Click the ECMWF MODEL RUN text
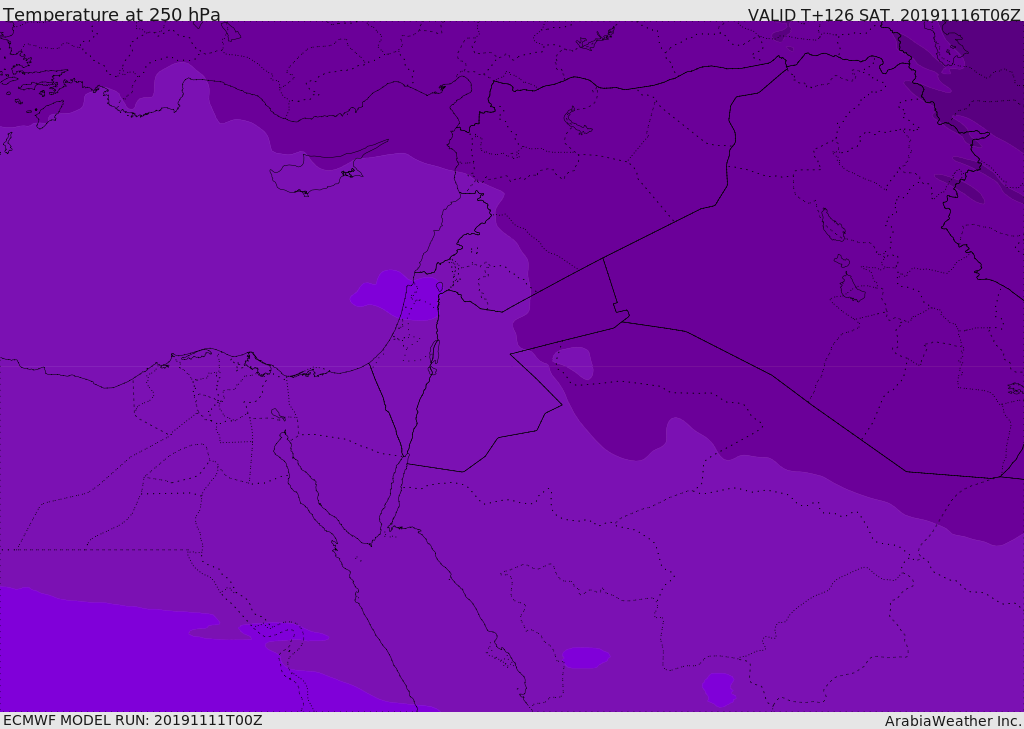The image size is (1024, 729). [132, 720]
